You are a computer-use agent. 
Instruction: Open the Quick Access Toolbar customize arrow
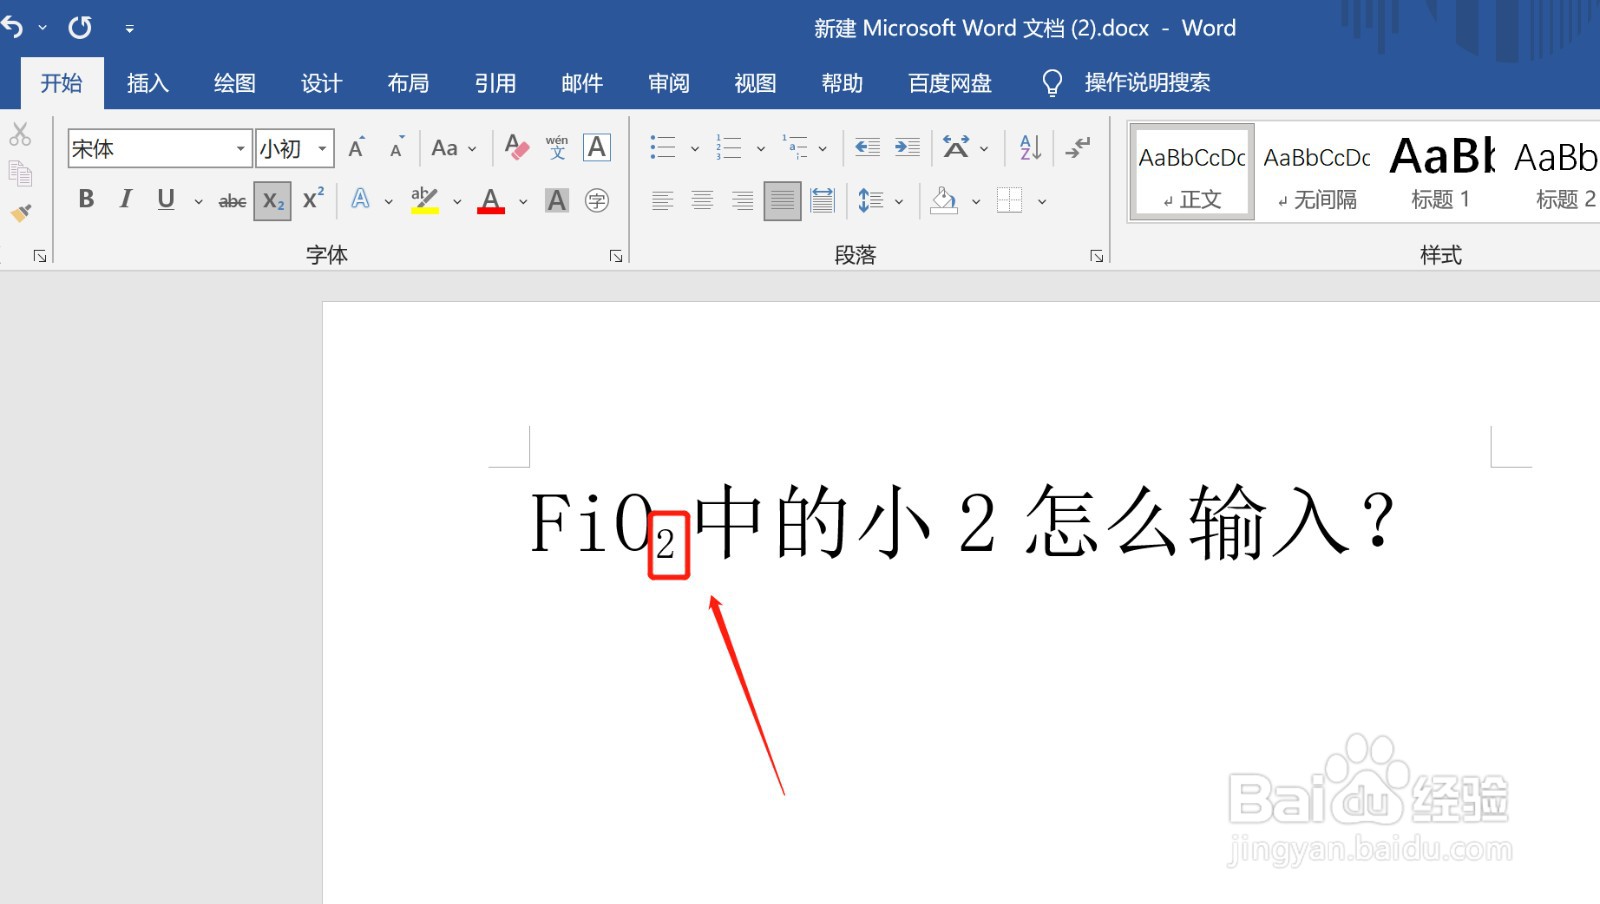pyautogui.click(x=129, y=29)
